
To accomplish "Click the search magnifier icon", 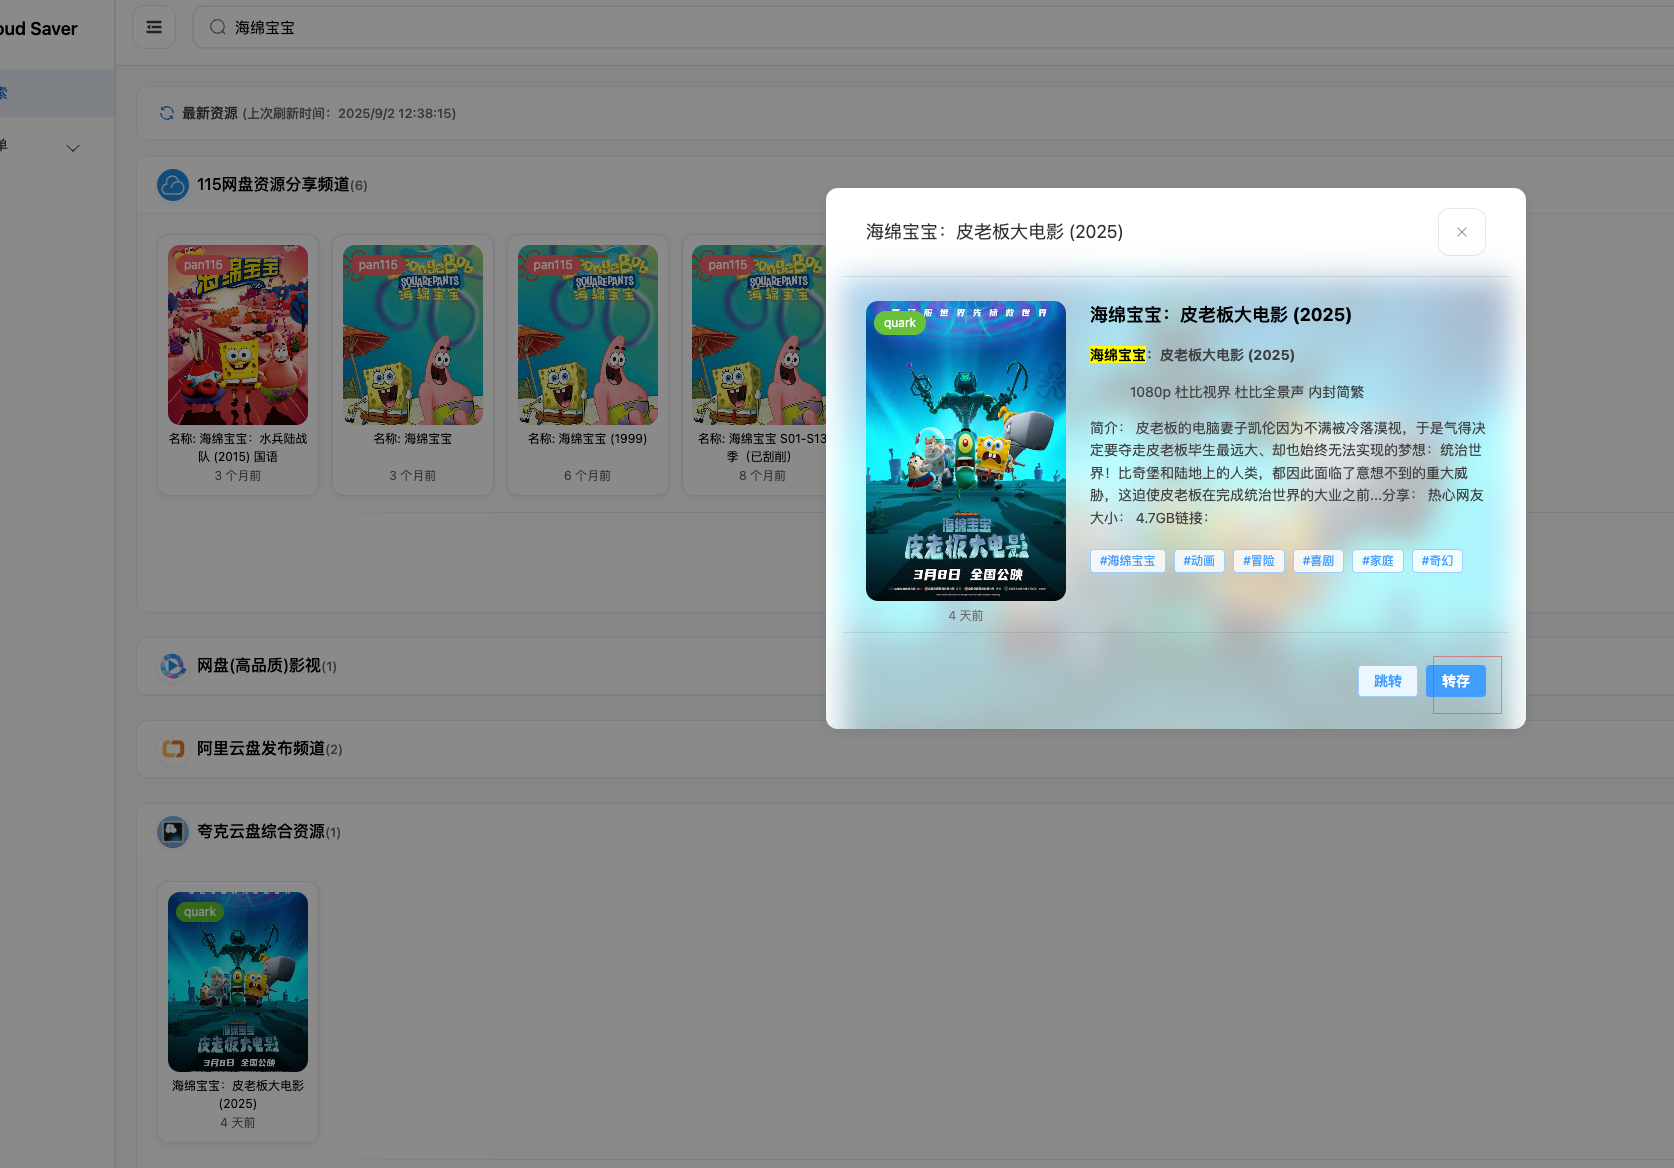I will pyautogui.click(x=217, y=27).
